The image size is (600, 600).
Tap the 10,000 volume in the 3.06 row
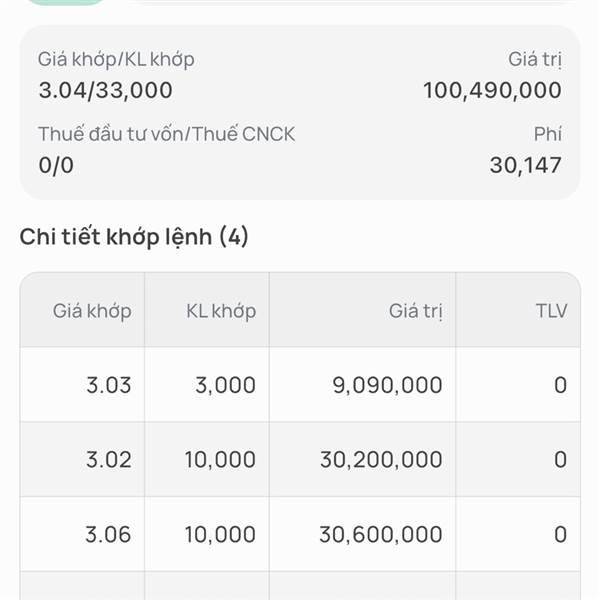tap(220, 535)
